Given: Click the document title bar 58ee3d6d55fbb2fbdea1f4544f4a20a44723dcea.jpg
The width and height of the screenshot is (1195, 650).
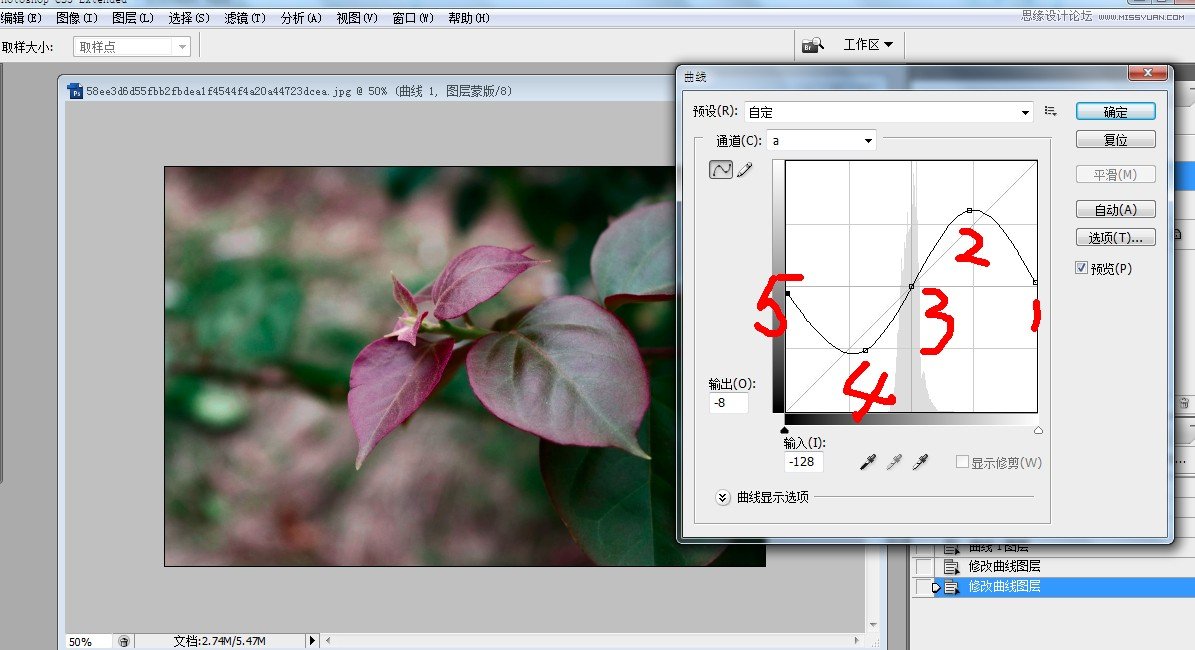Looking at the screenshot, I should (299, 91).
